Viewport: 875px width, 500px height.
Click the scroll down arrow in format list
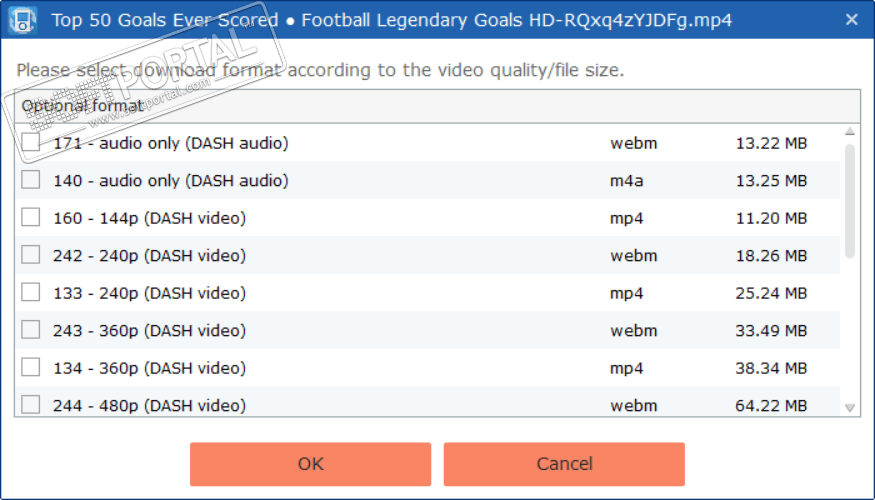850,407
